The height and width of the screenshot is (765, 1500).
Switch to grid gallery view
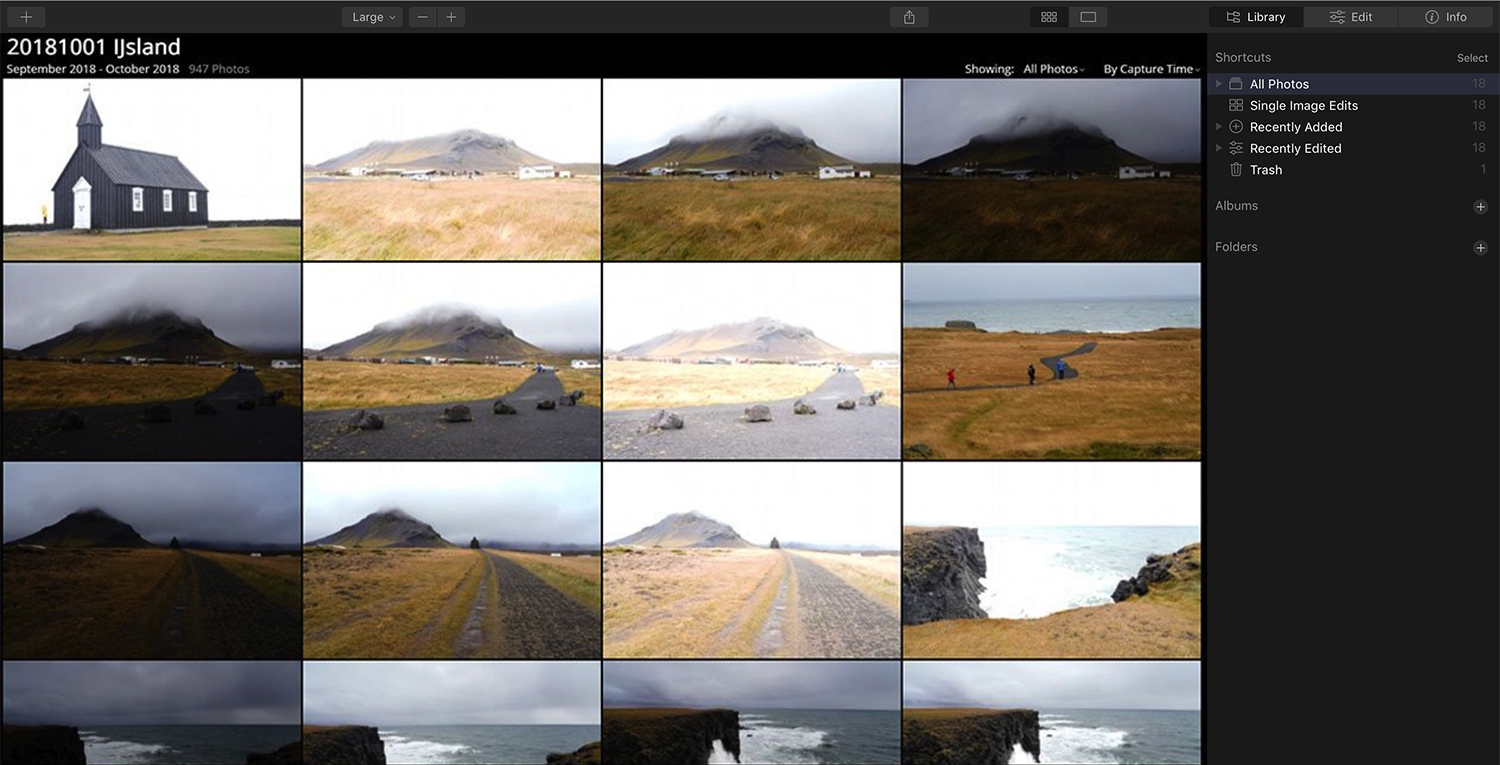pos(1049,17)
